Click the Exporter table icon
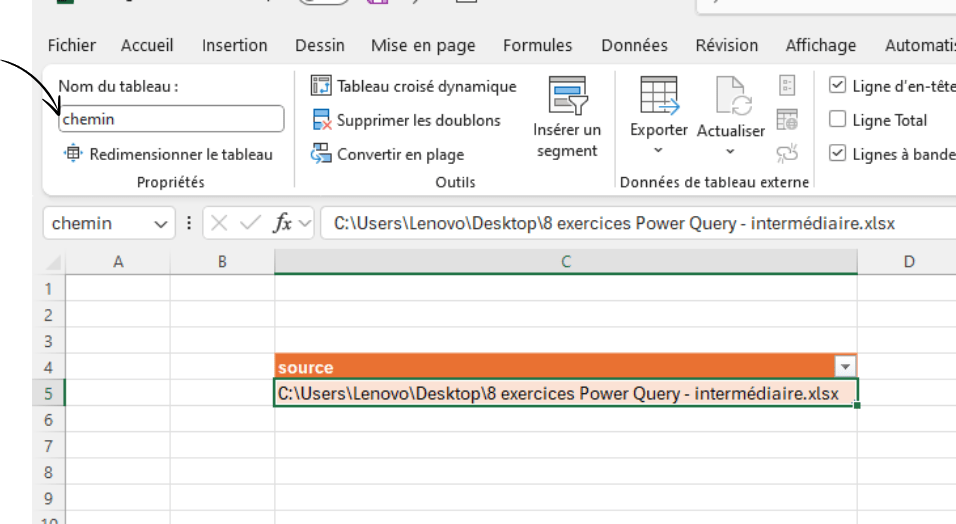This screenshot has height=524, width=956. 659,96
